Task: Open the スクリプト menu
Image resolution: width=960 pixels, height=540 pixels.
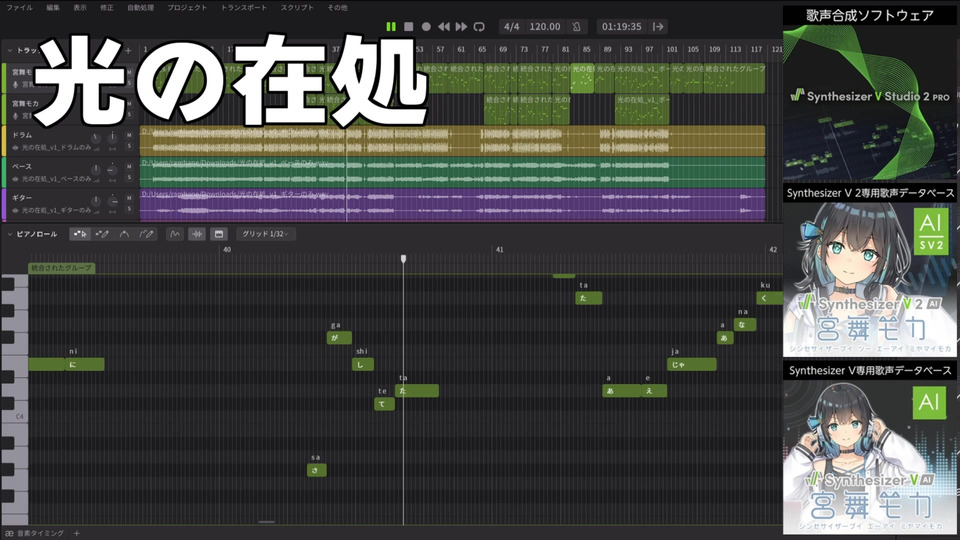Action: (x=297, y=7)
